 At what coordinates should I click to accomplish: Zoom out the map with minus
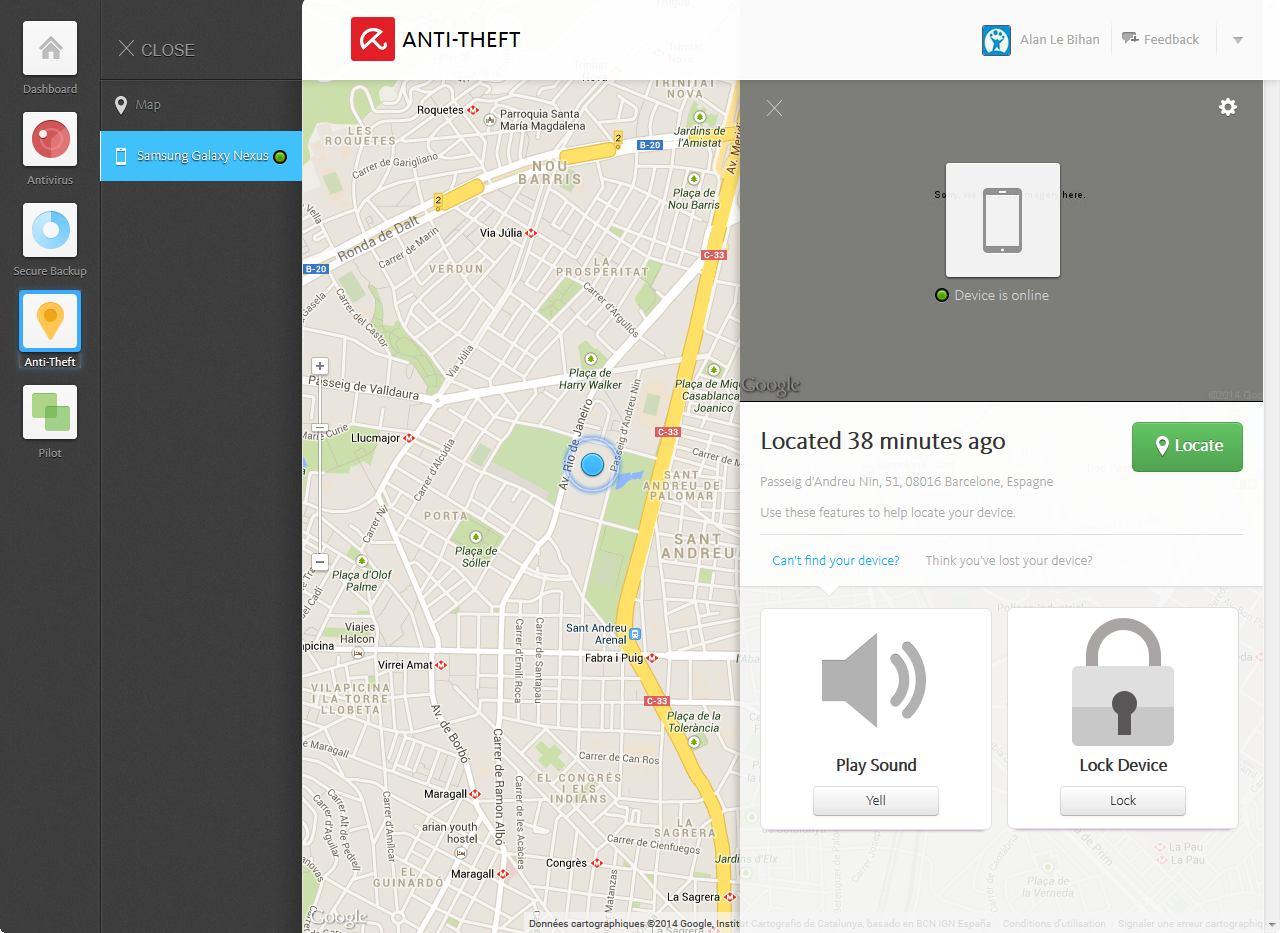click(320, 562)
